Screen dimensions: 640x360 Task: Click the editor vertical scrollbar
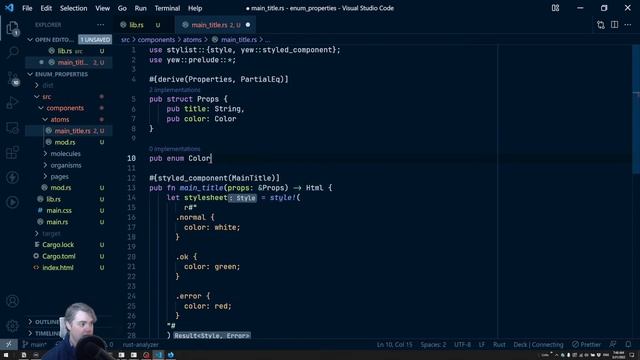tap(636, 109)
